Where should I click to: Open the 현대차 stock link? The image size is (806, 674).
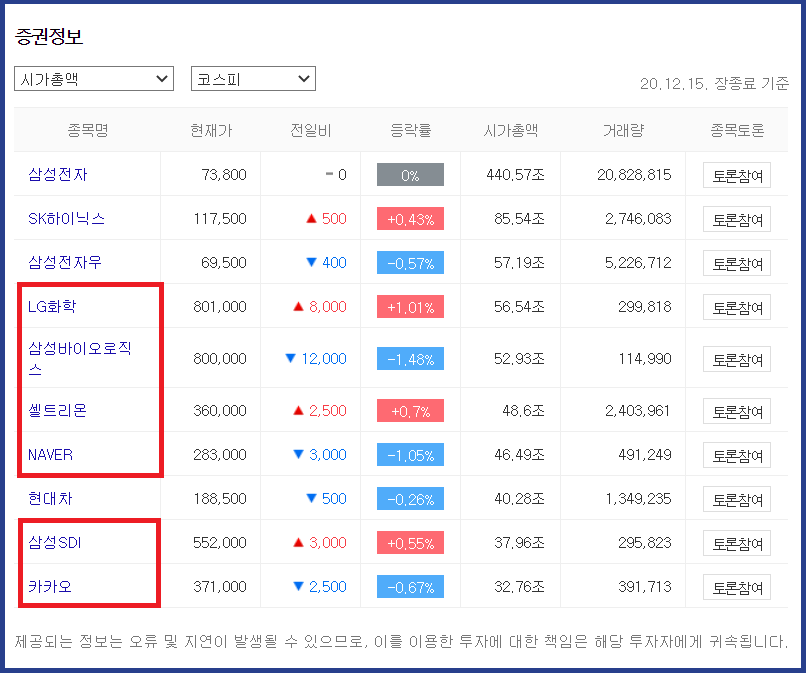(x=50, y=498)
